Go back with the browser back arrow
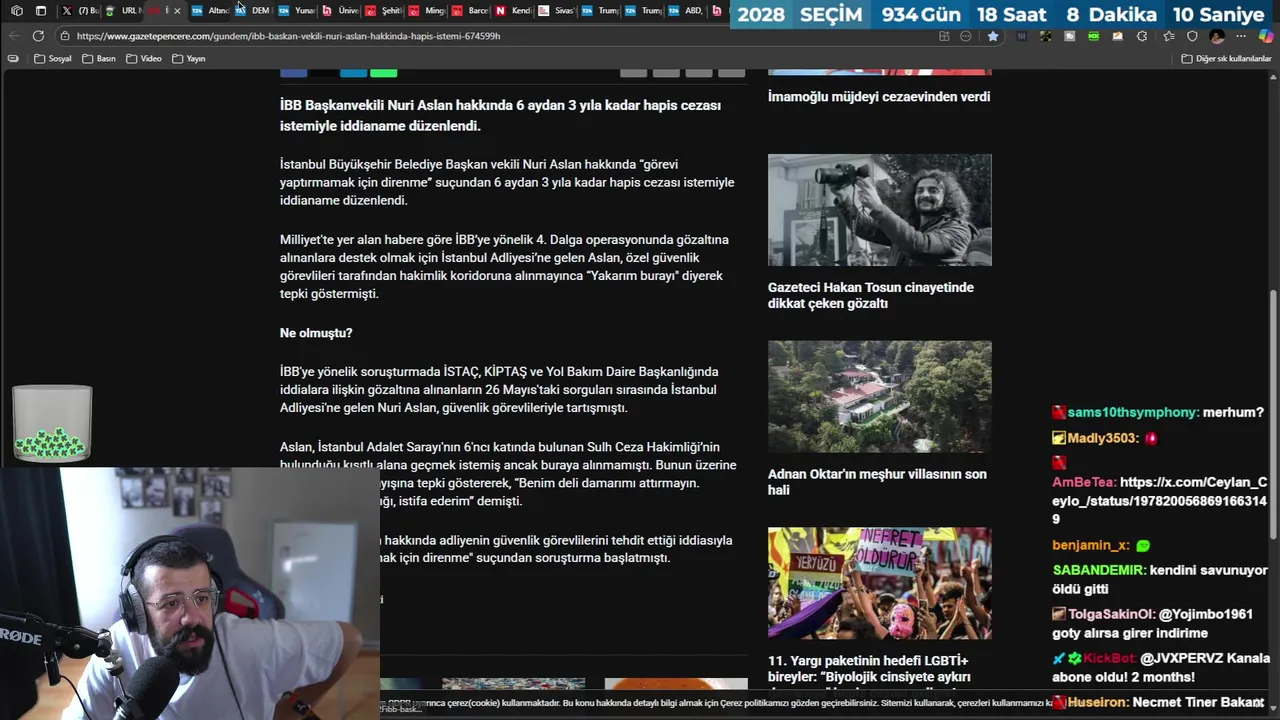 [13, 36]
